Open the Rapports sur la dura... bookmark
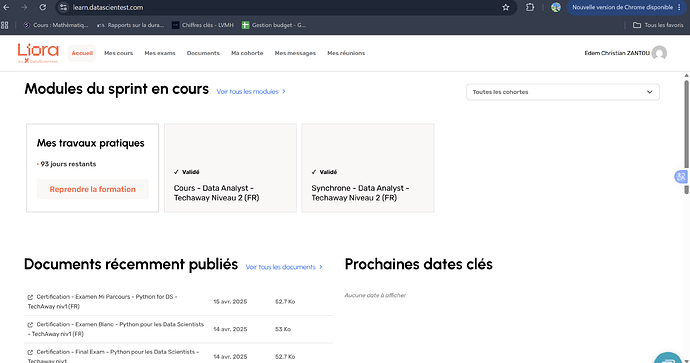690x363 pixels. pyautogui.click(x=131, y=25)
